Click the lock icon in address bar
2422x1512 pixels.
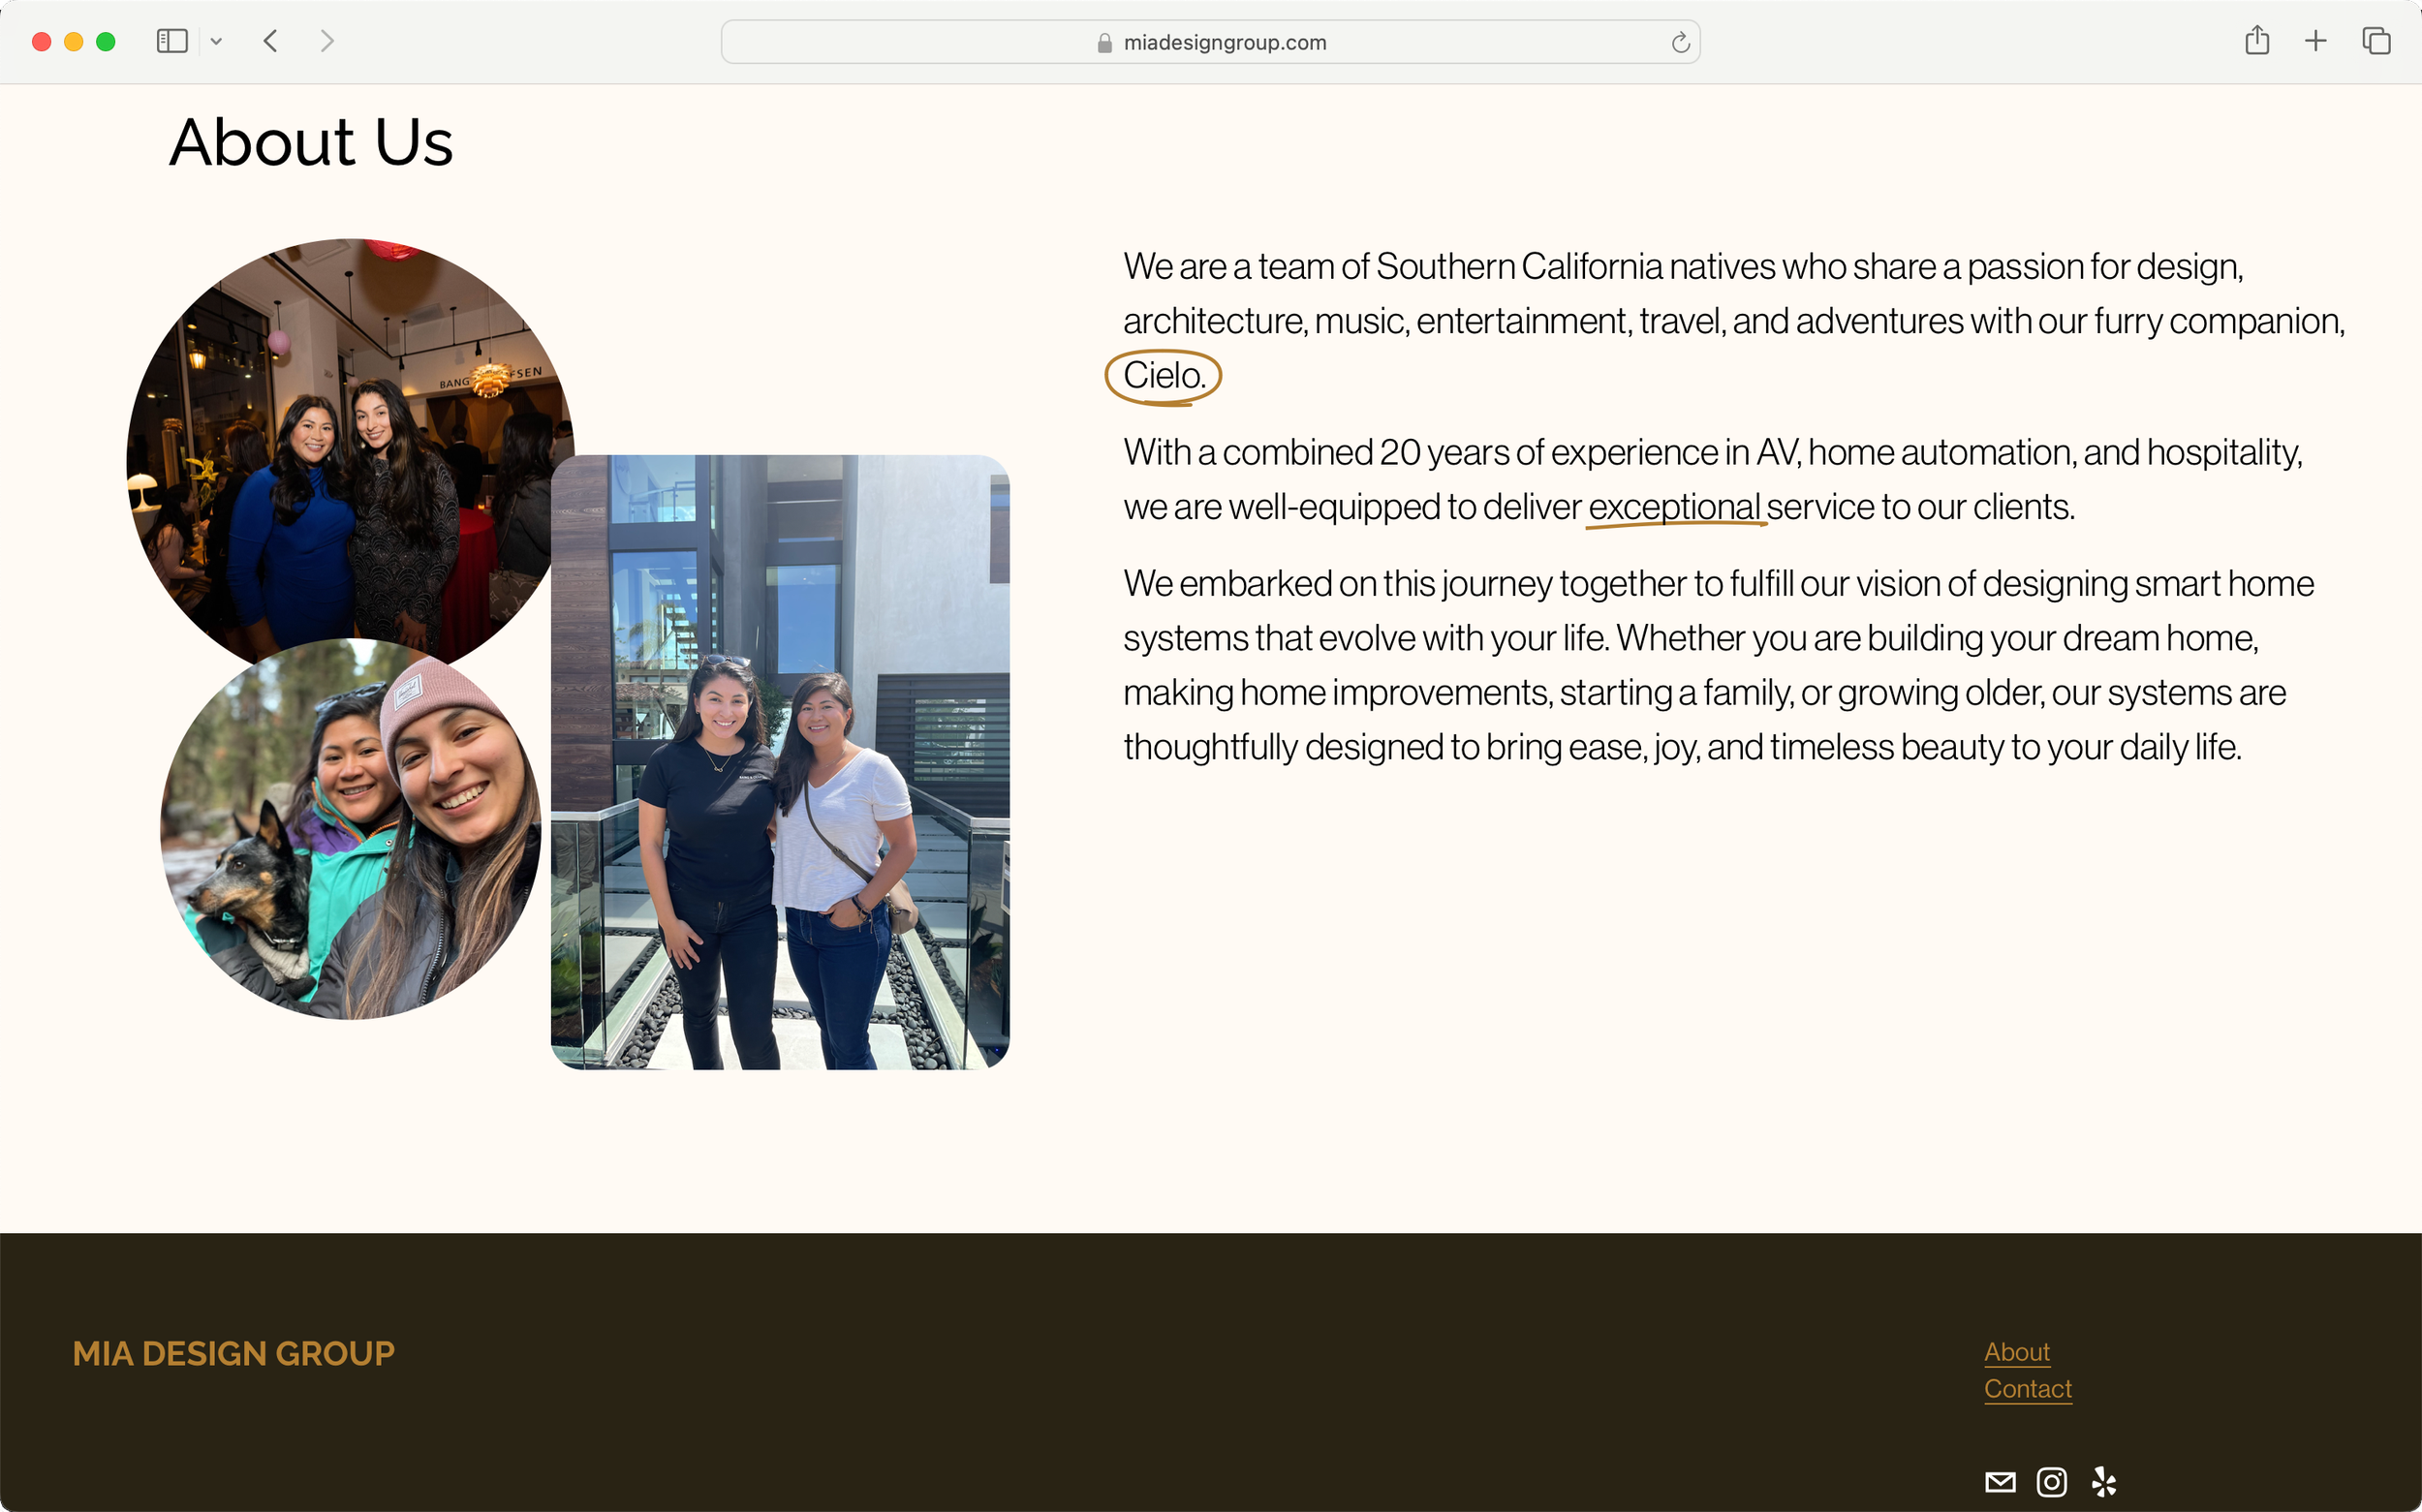pyautogui.click(x=1104, y=43)
